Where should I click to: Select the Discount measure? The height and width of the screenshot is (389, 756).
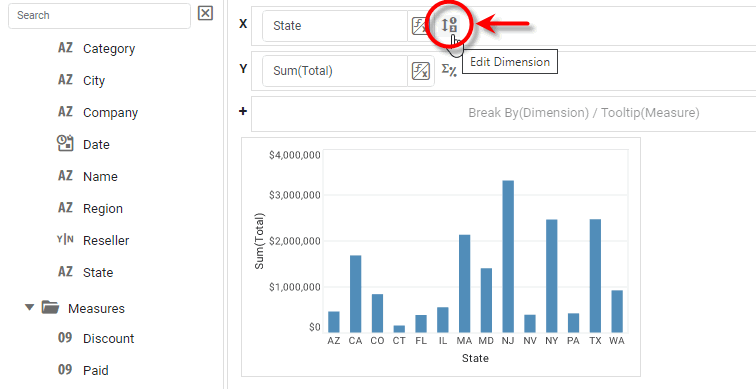pos(108,338)
